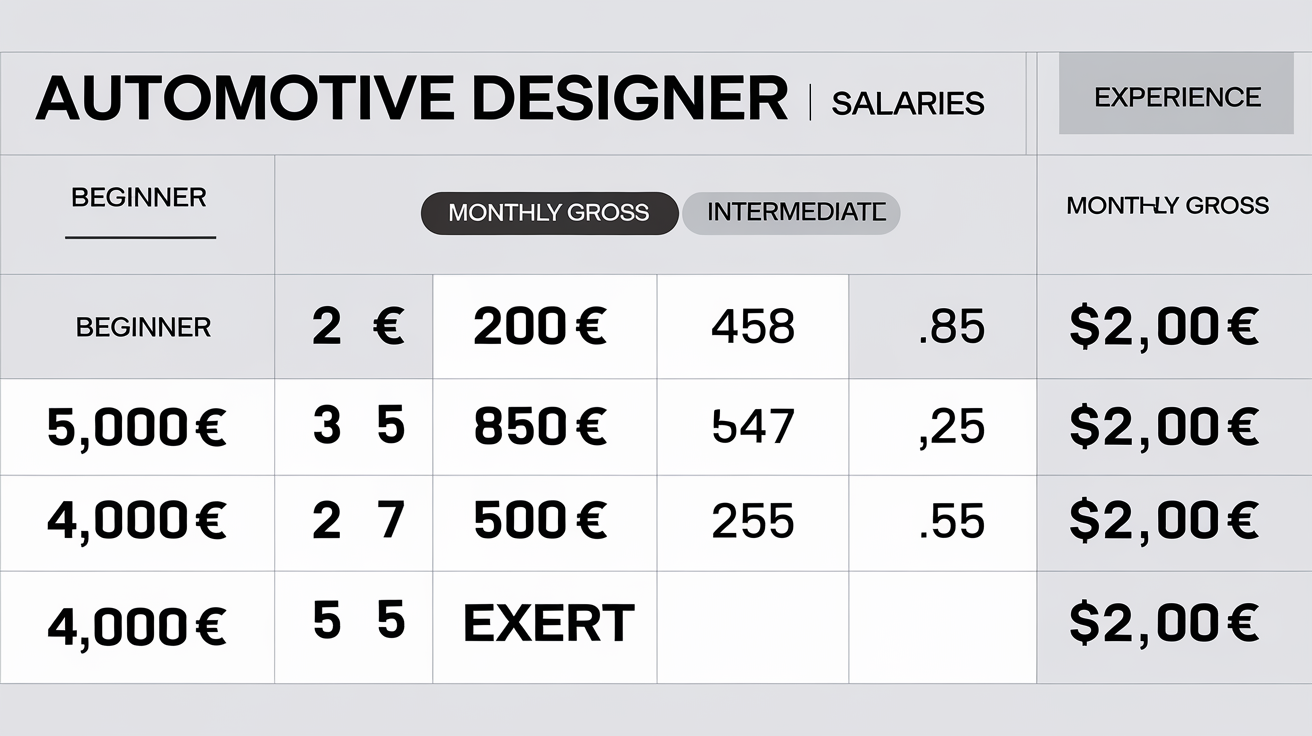Click the Experience button in header

coord(1176,97)
